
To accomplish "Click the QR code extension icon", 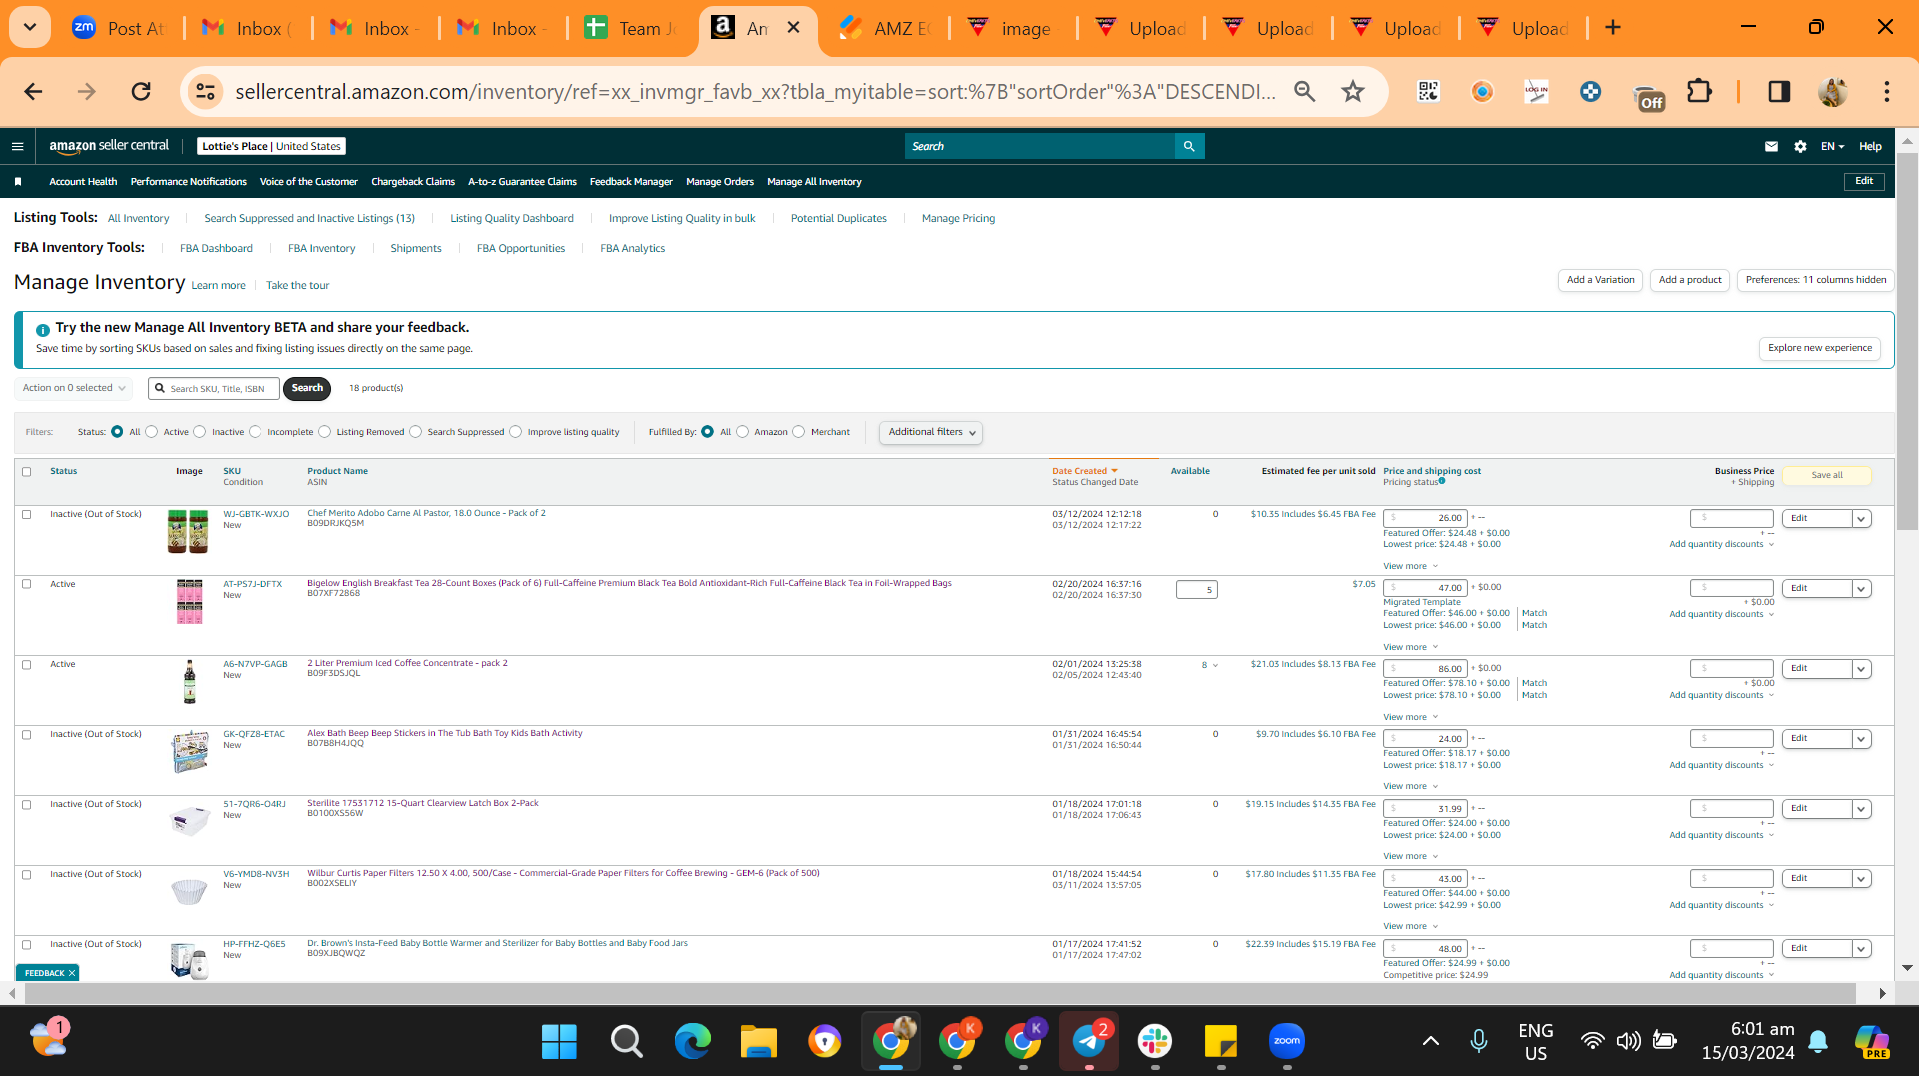I will pyautogui.click(x=1428, y=92).
